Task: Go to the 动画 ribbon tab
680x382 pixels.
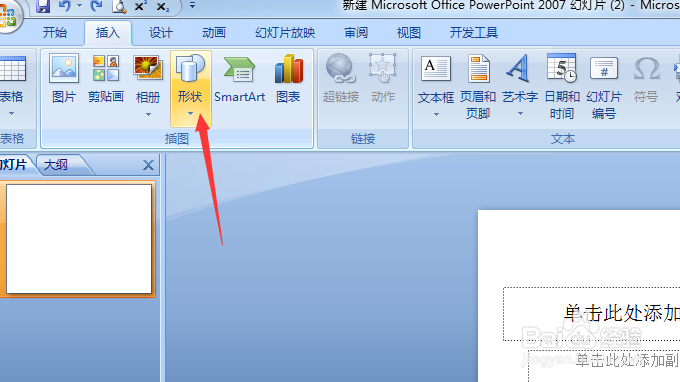Action: 214,33
